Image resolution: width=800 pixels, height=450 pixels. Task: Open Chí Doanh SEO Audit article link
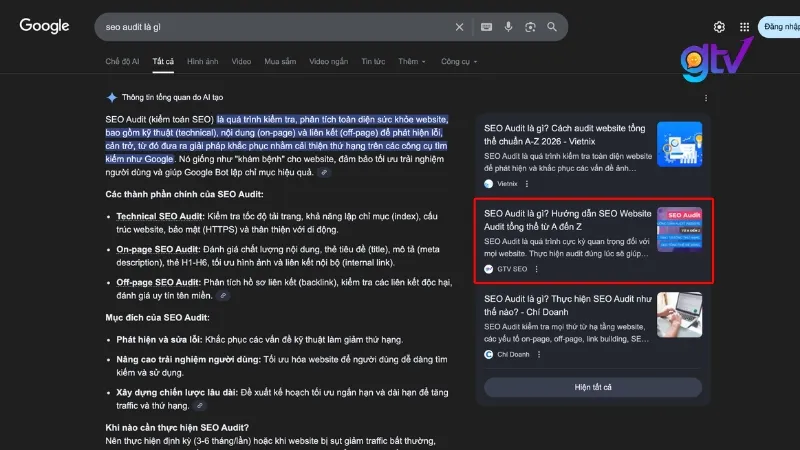(567, 305)
